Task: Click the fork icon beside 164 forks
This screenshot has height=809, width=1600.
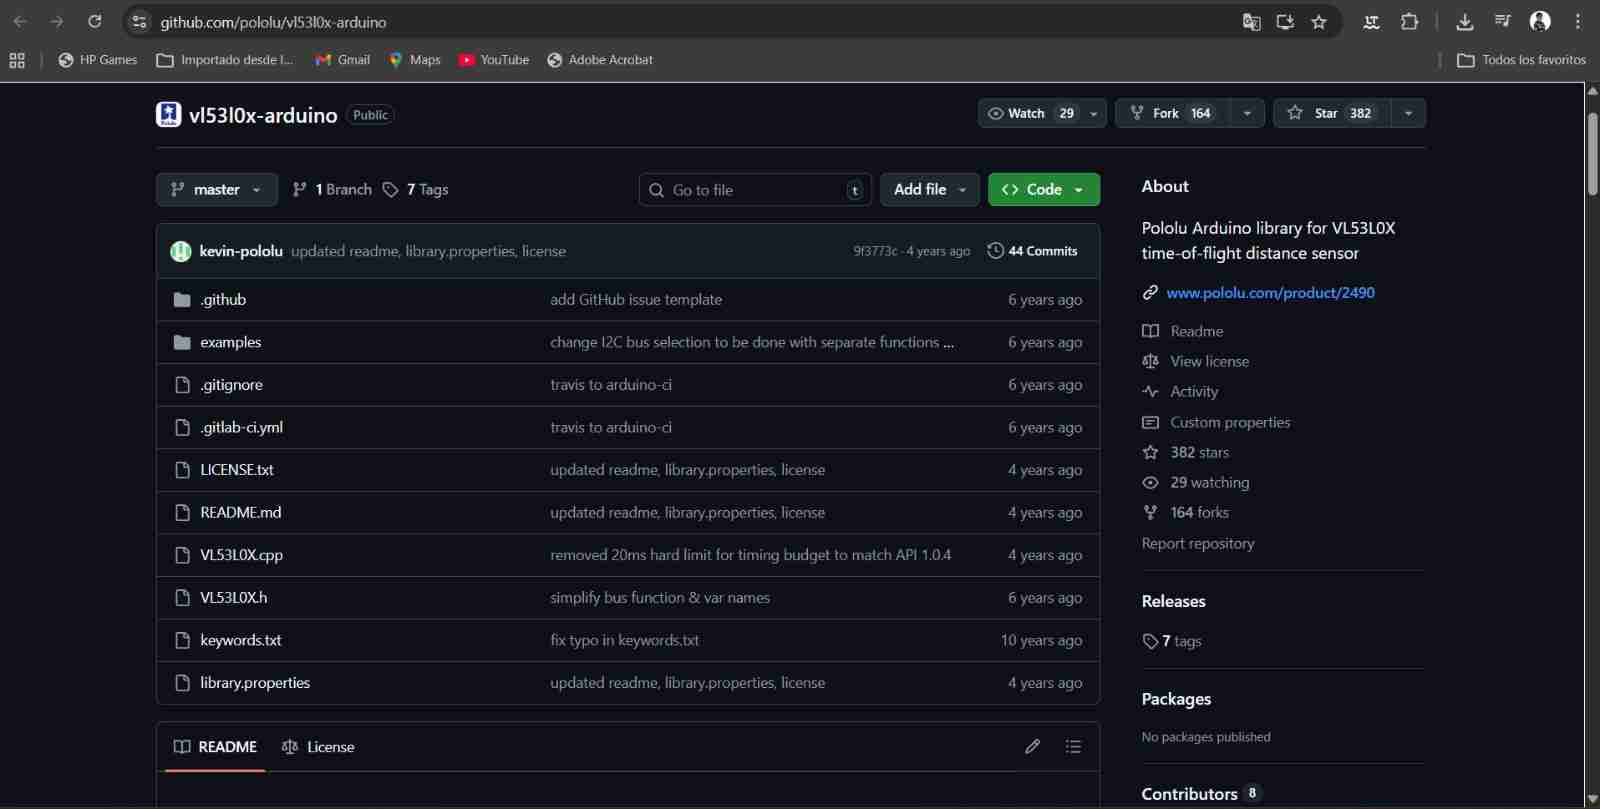Action: pyautogui.click(x=1151, y=512)
